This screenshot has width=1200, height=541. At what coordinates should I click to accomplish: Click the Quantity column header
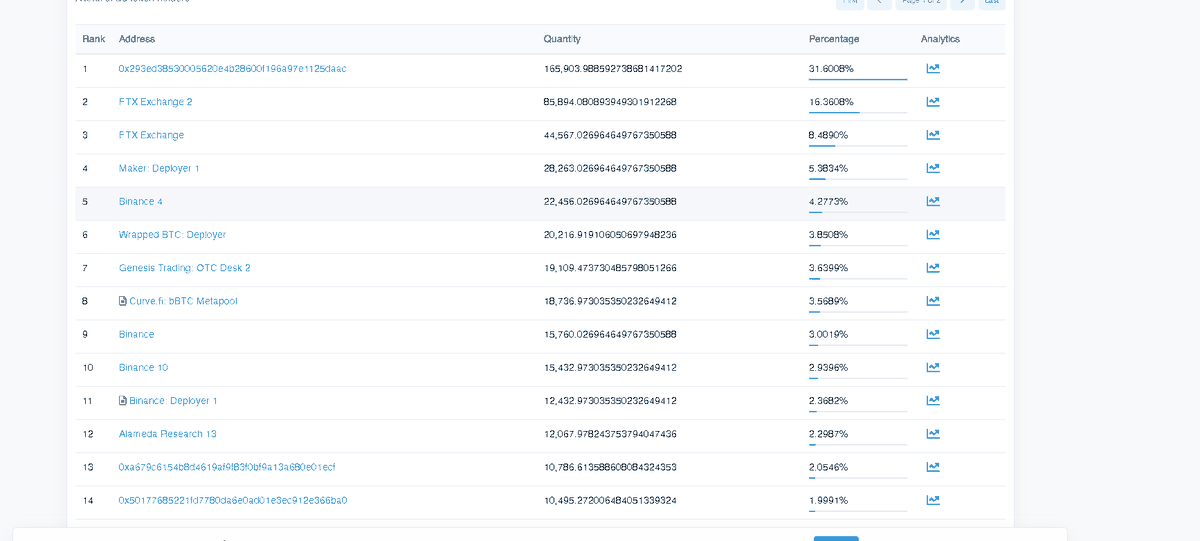tap(562, 39)
